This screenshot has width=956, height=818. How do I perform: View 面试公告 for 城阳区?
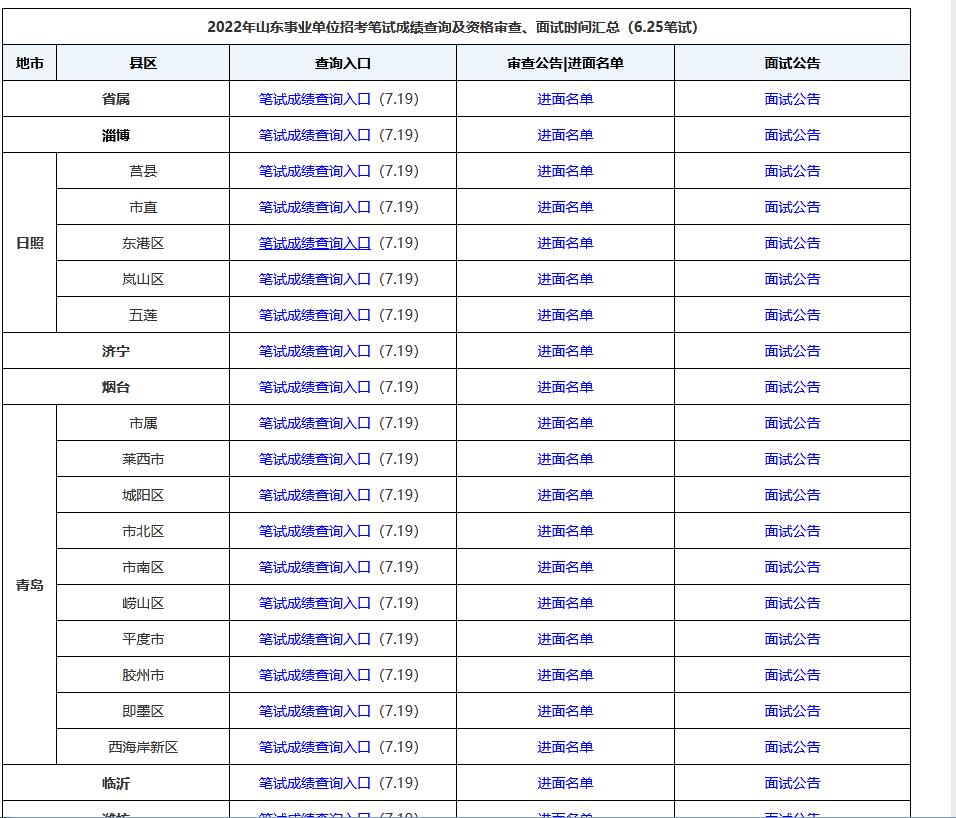tap(793, 494)
